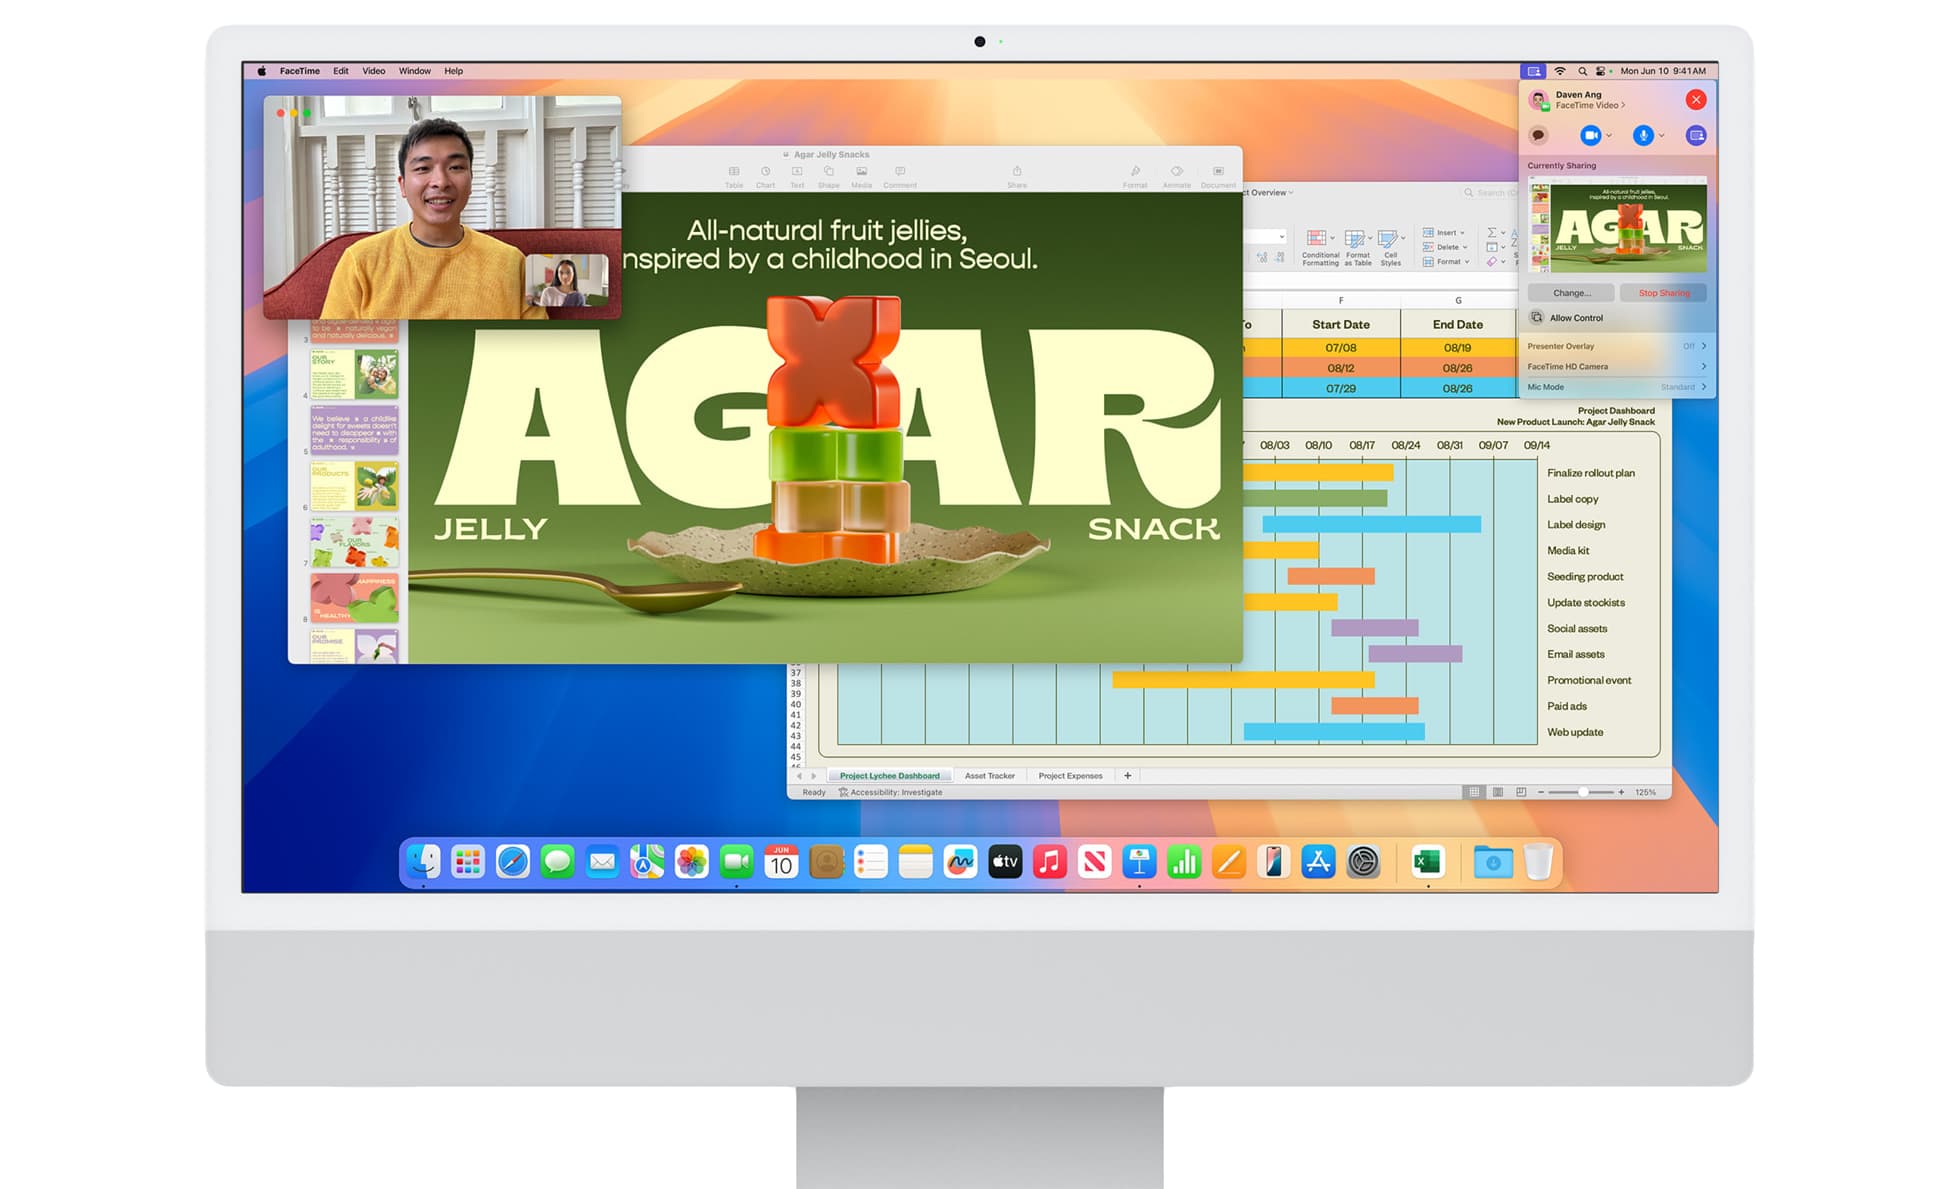
Task: Open the Video menu
Action: 373,71
